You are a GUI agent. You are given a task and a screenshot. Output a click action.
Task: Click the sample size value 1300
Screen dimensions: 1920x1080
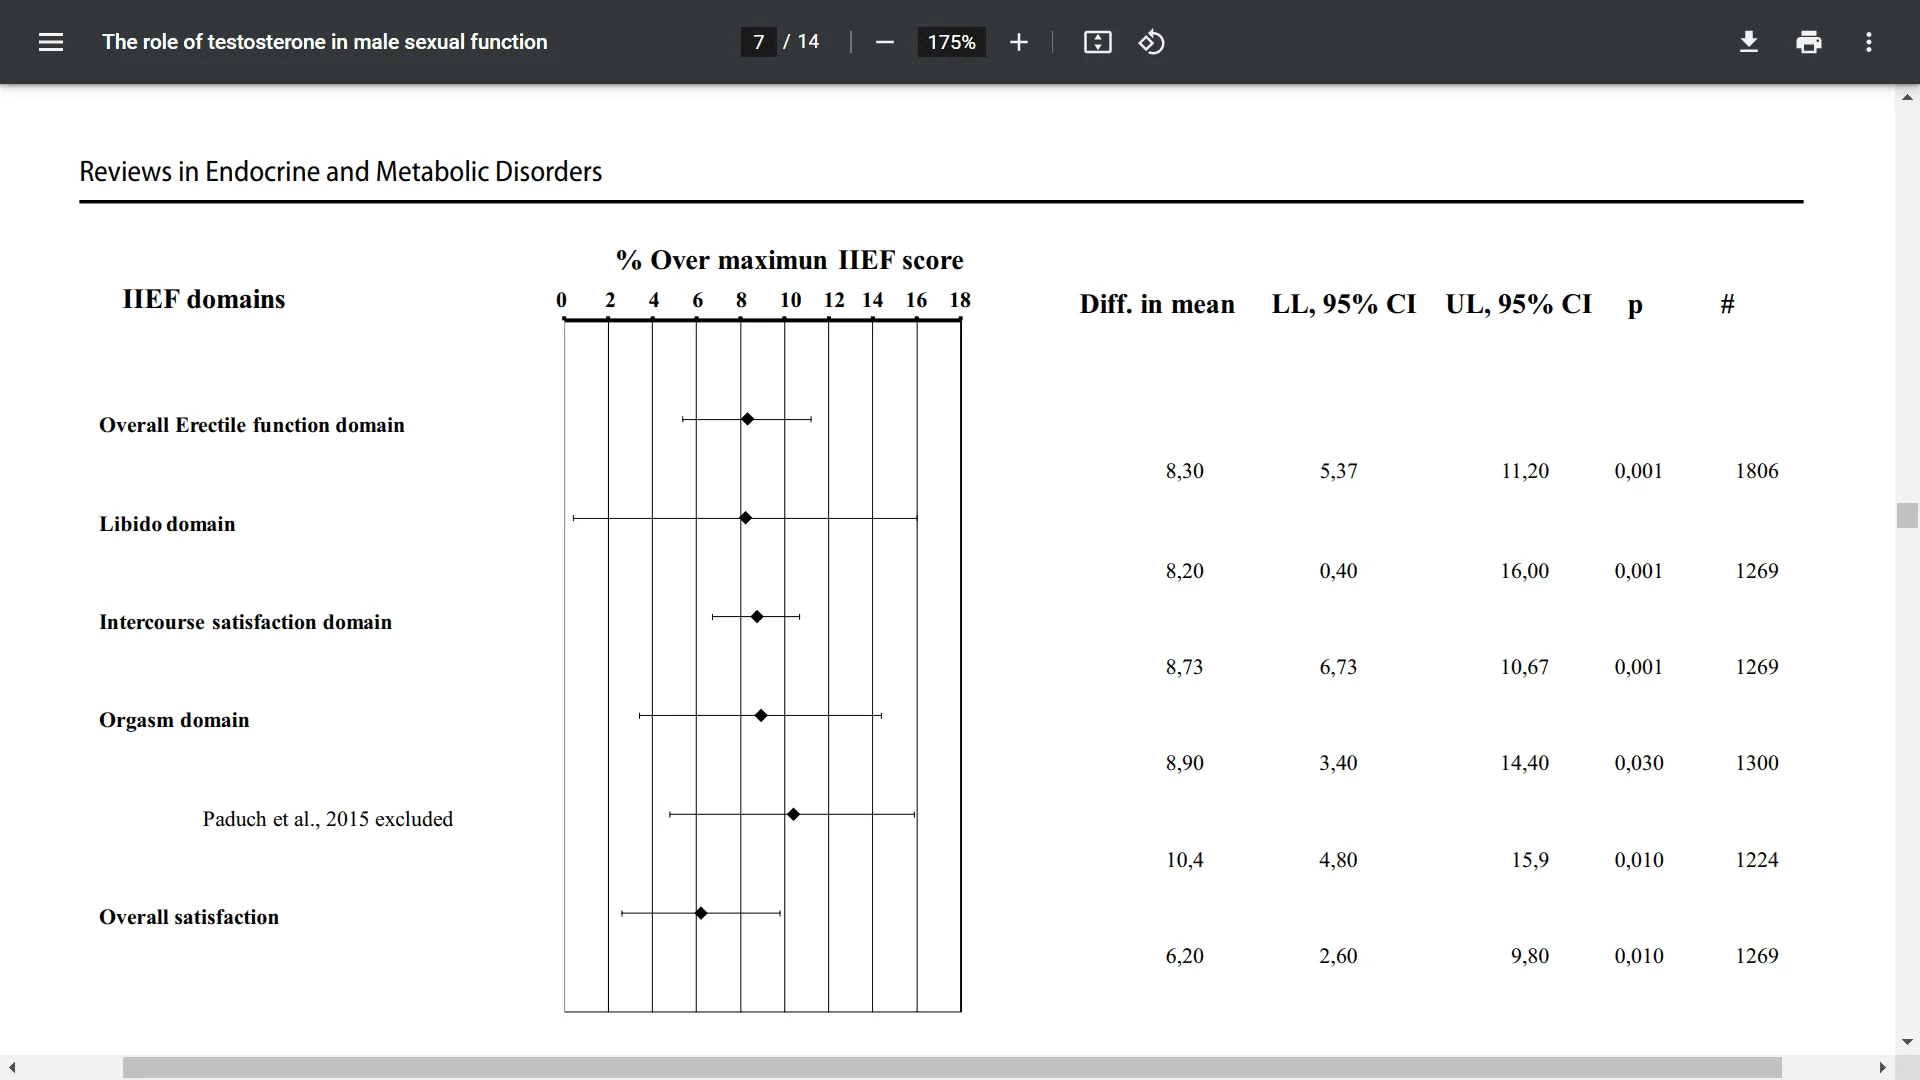1757,763
